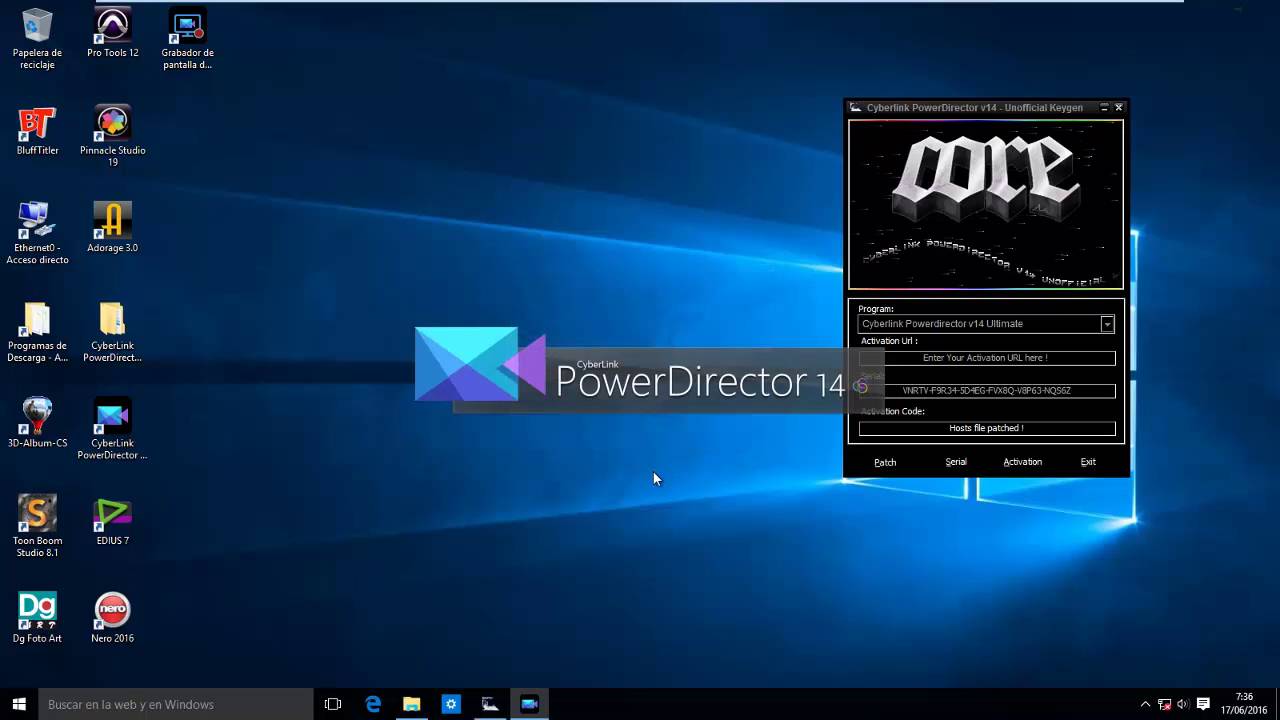Open the Program dropdown arrow in the keygen window
The width and height of the screenshot is (1280, 720).
click(x=1107, y=324)
